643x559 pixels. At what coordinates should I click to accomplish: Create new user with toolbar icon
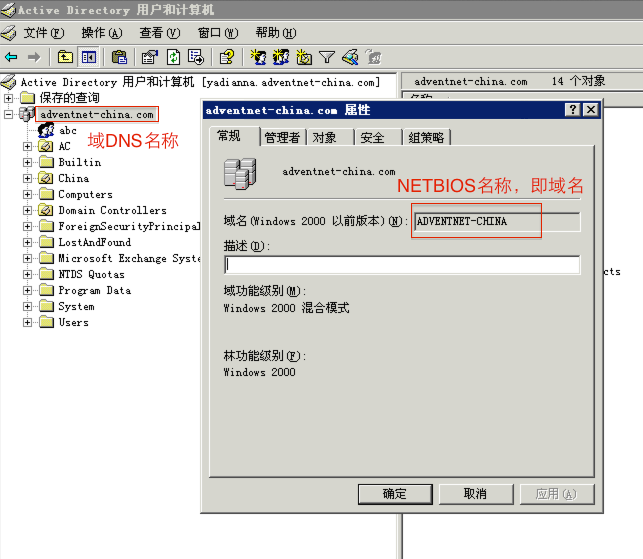coord(258,57)
